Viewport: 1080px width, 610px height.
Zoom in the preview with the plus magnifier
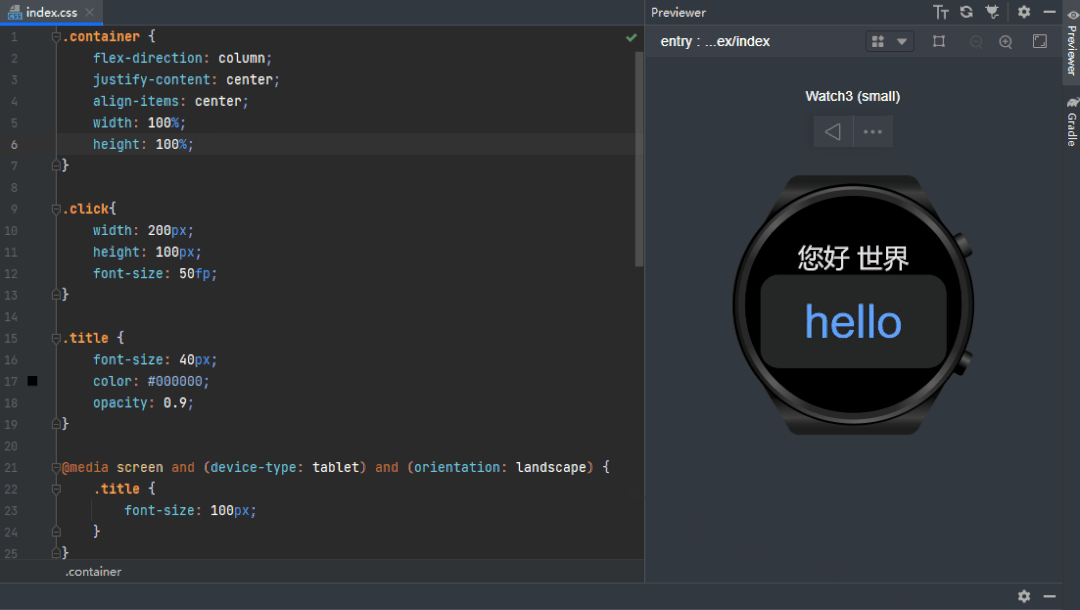coord(1006,42)
